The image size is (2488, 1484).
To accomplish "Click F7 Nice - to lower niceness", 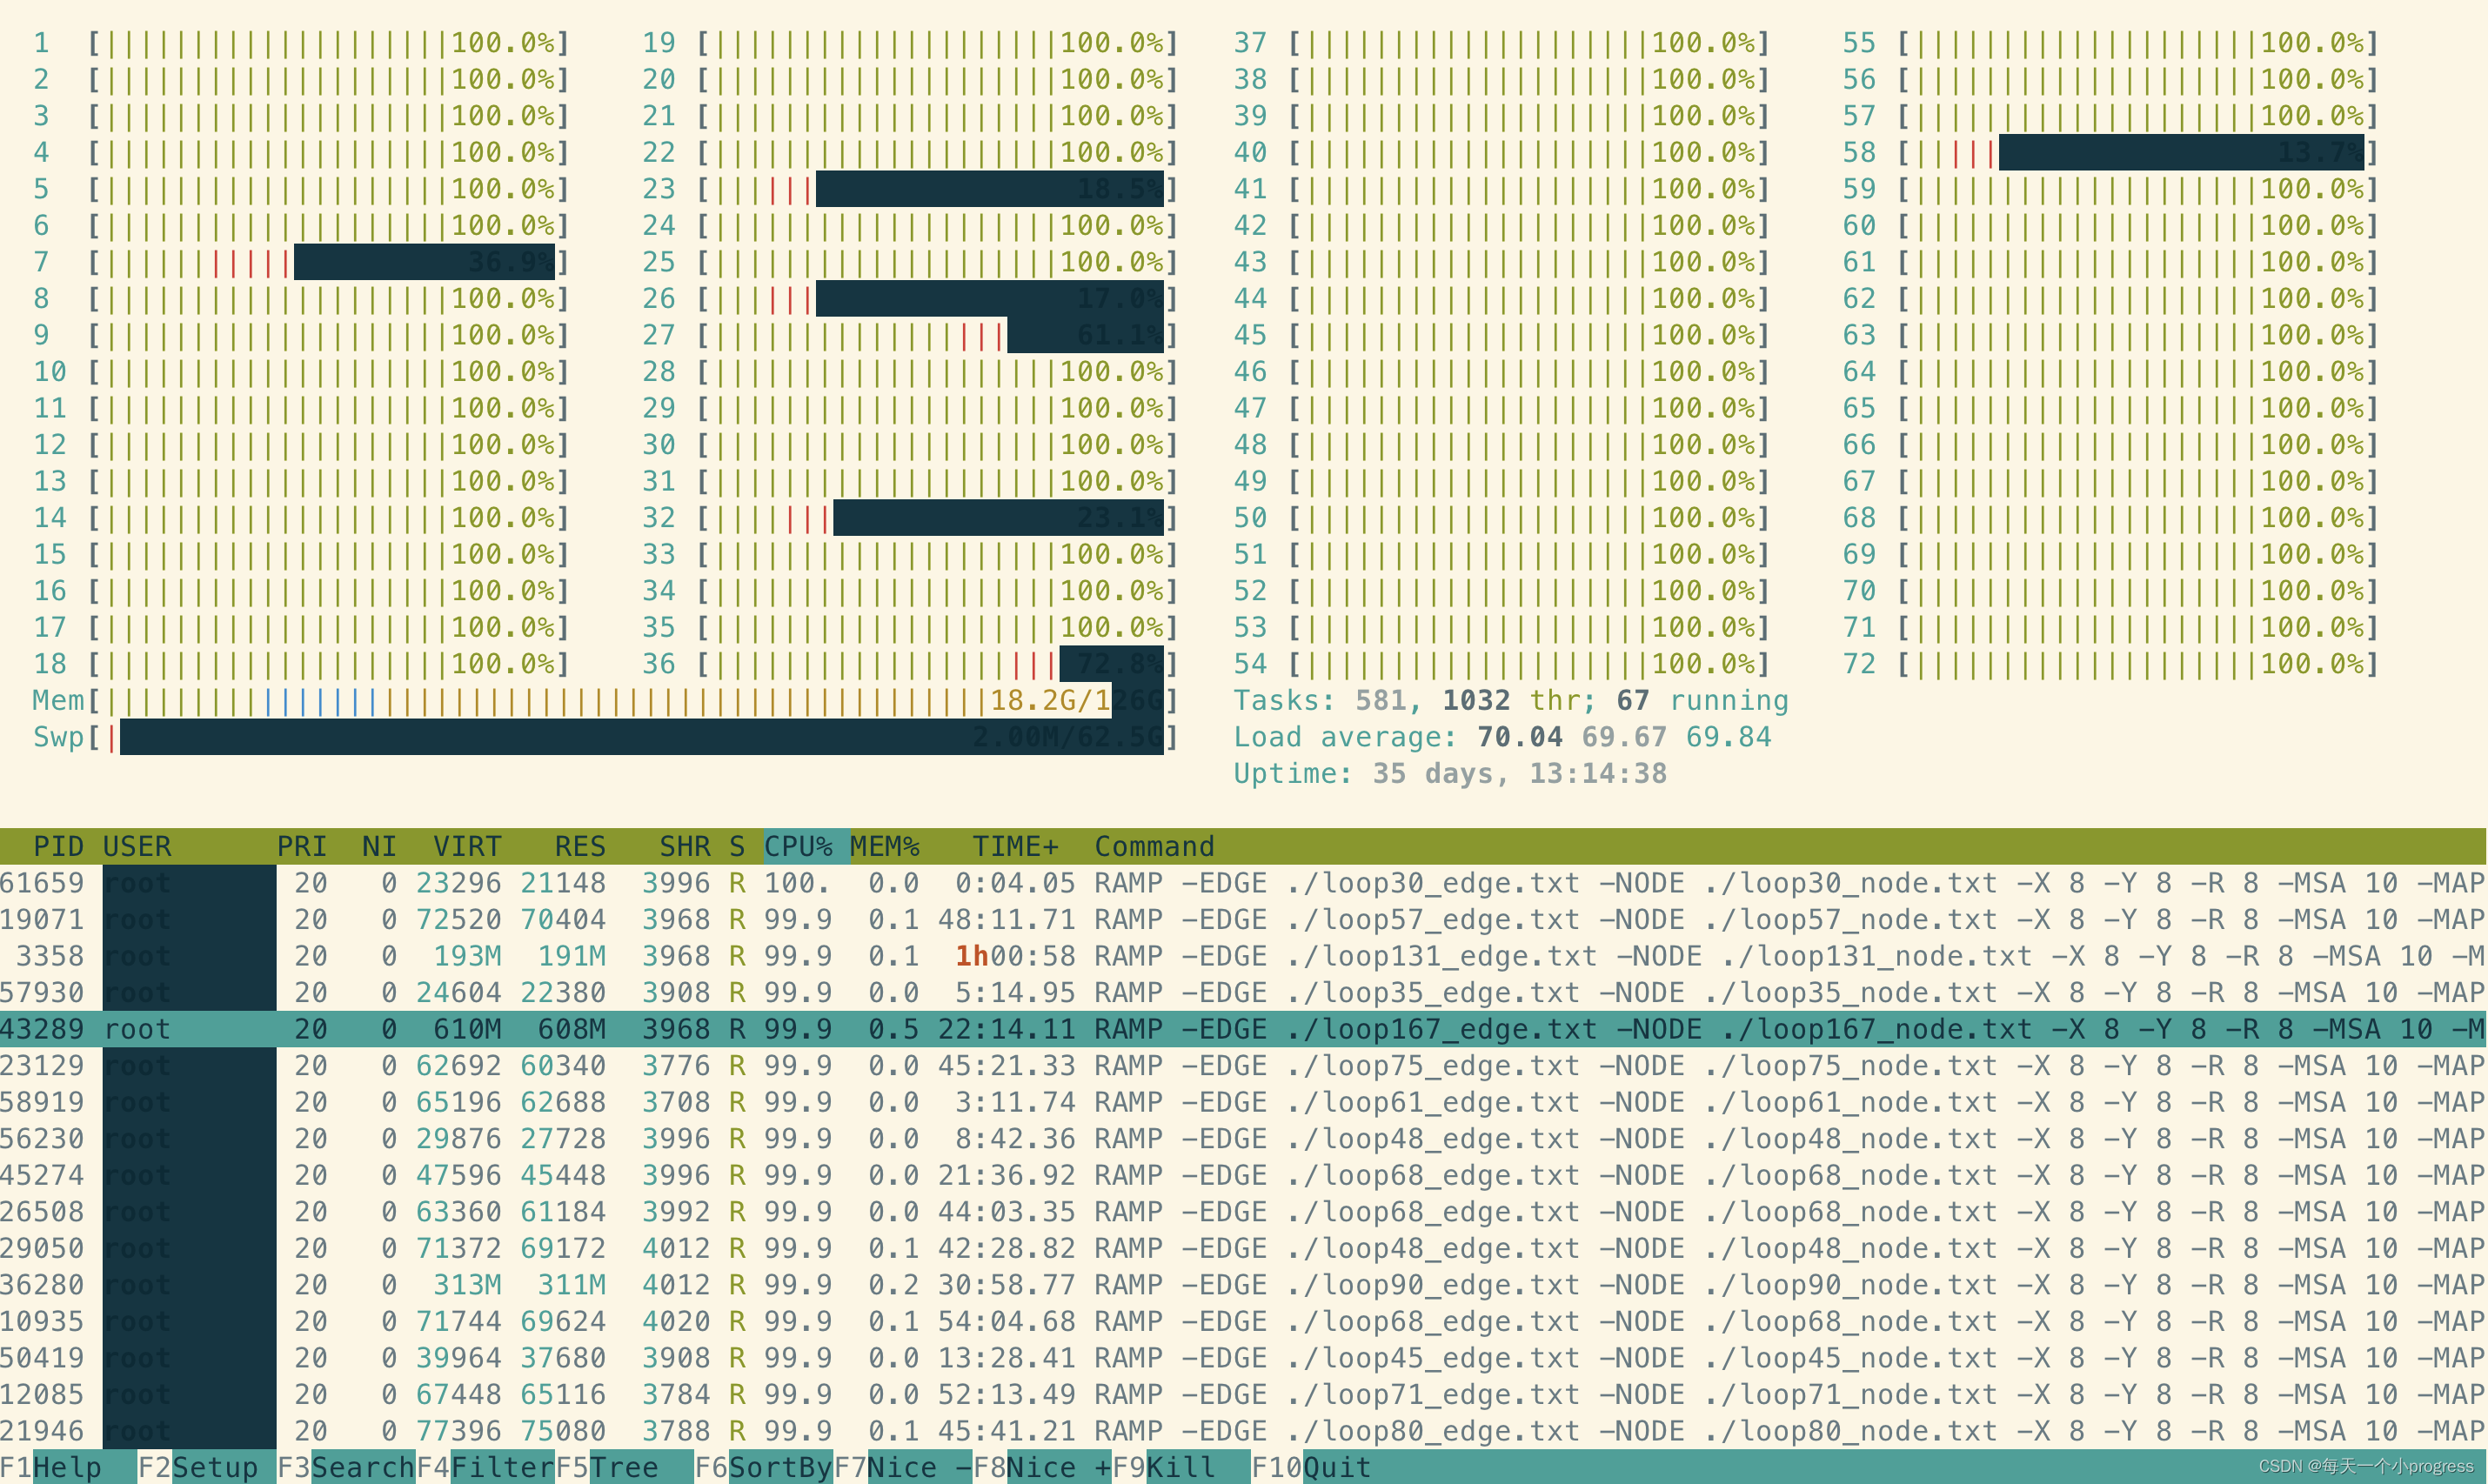I will [902, 1467].
